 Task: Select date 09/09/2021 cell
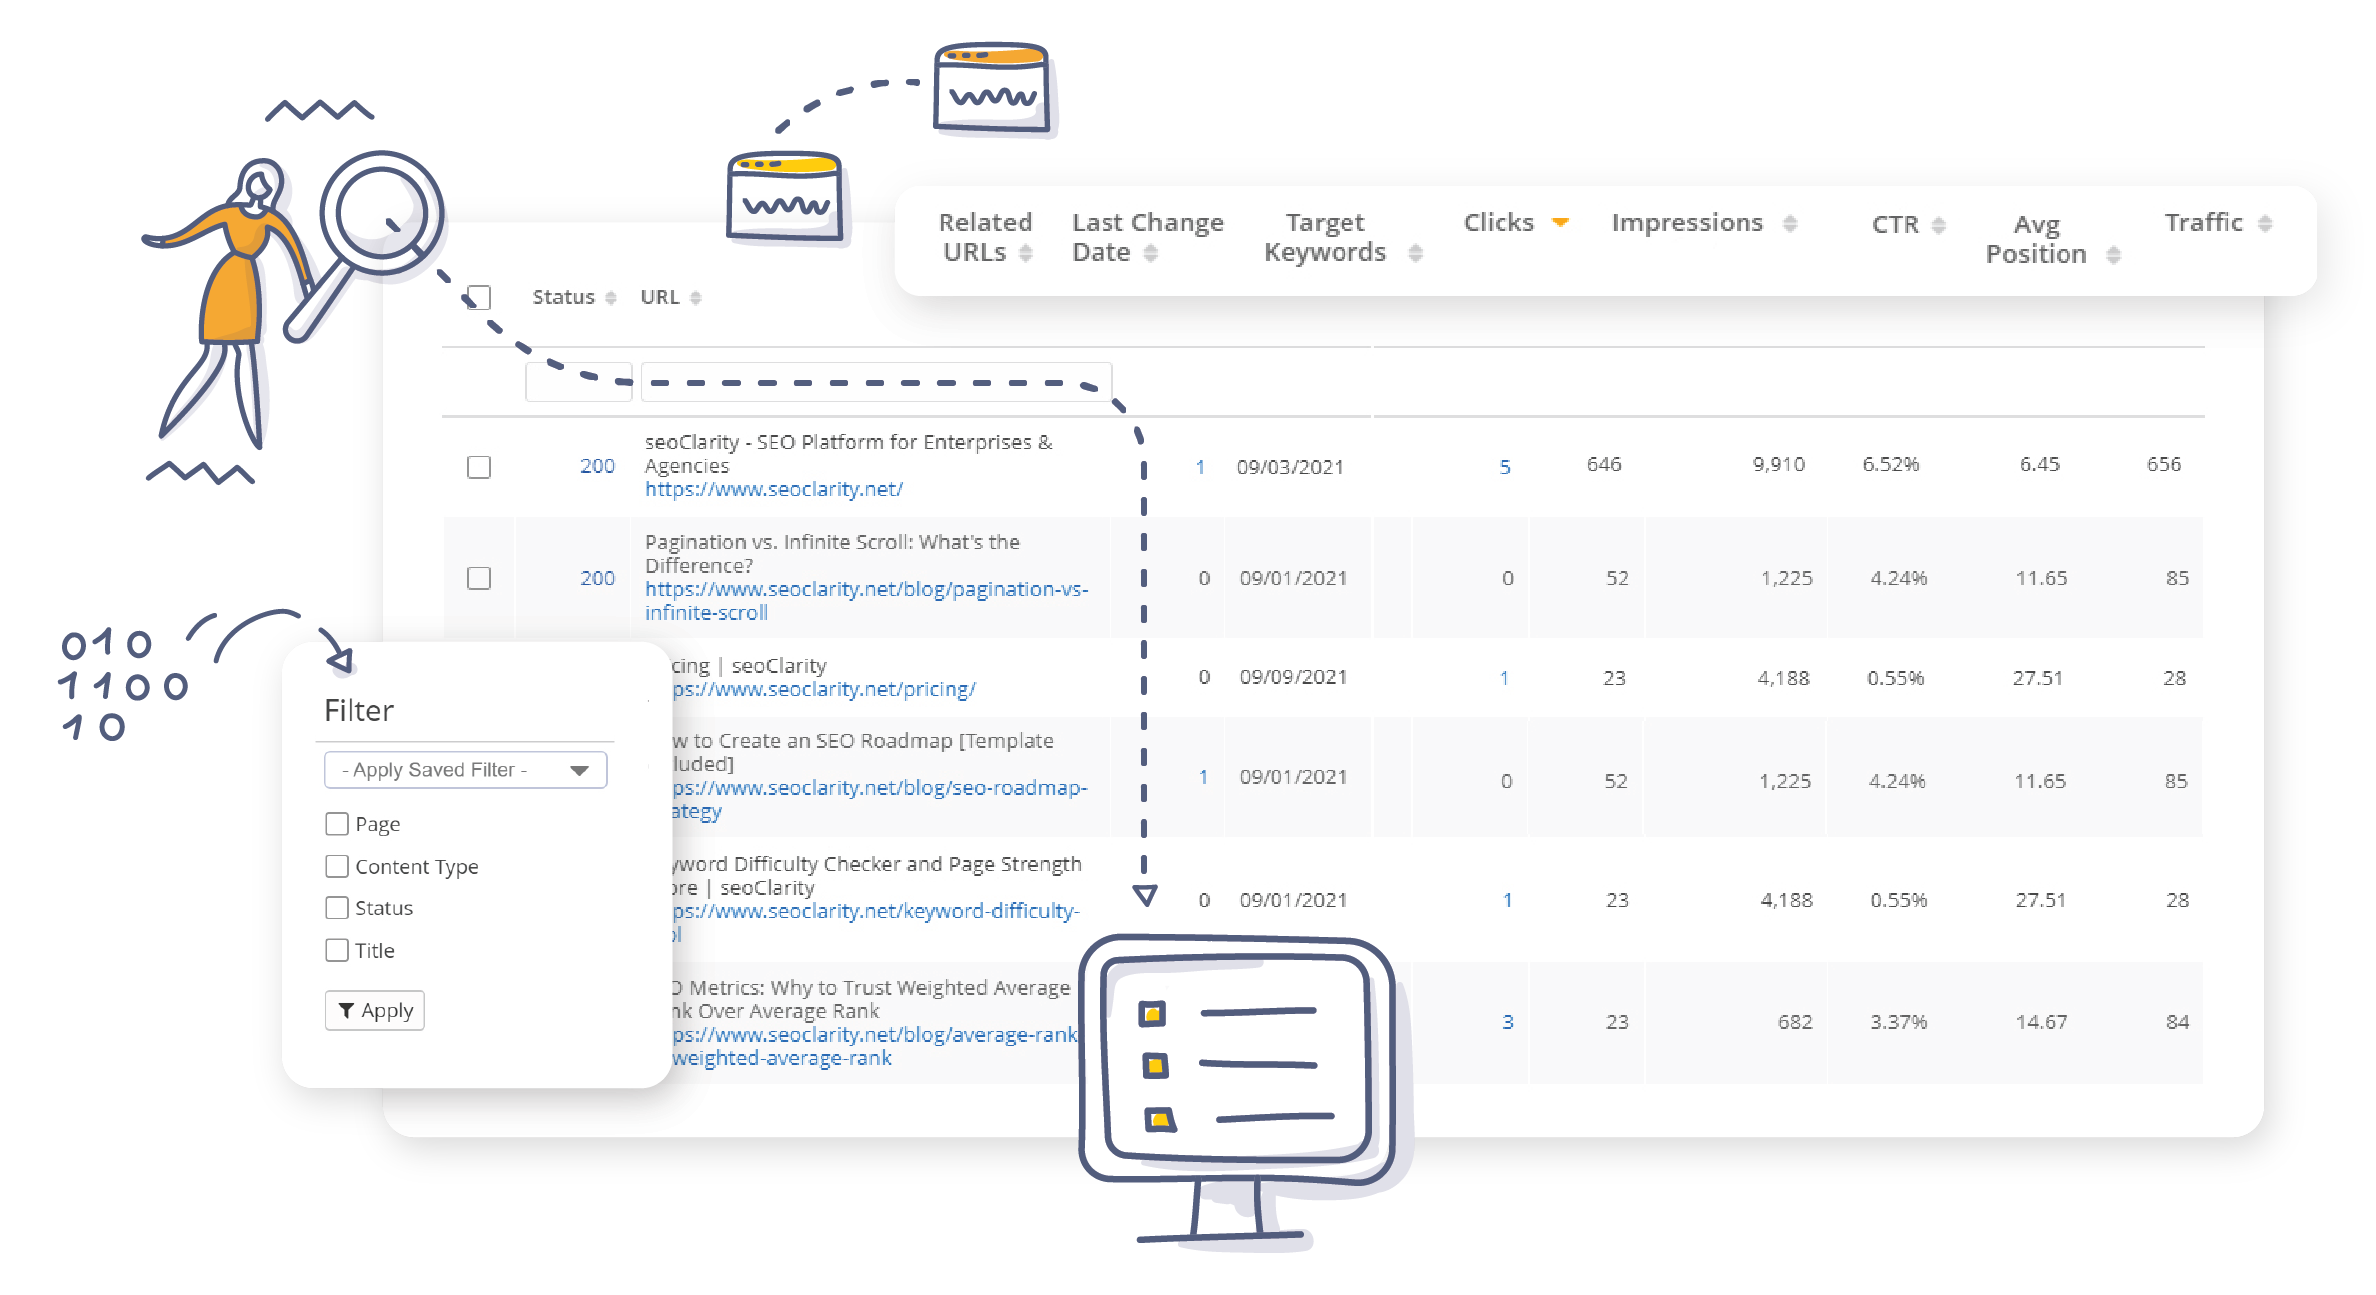(1293, 677)
